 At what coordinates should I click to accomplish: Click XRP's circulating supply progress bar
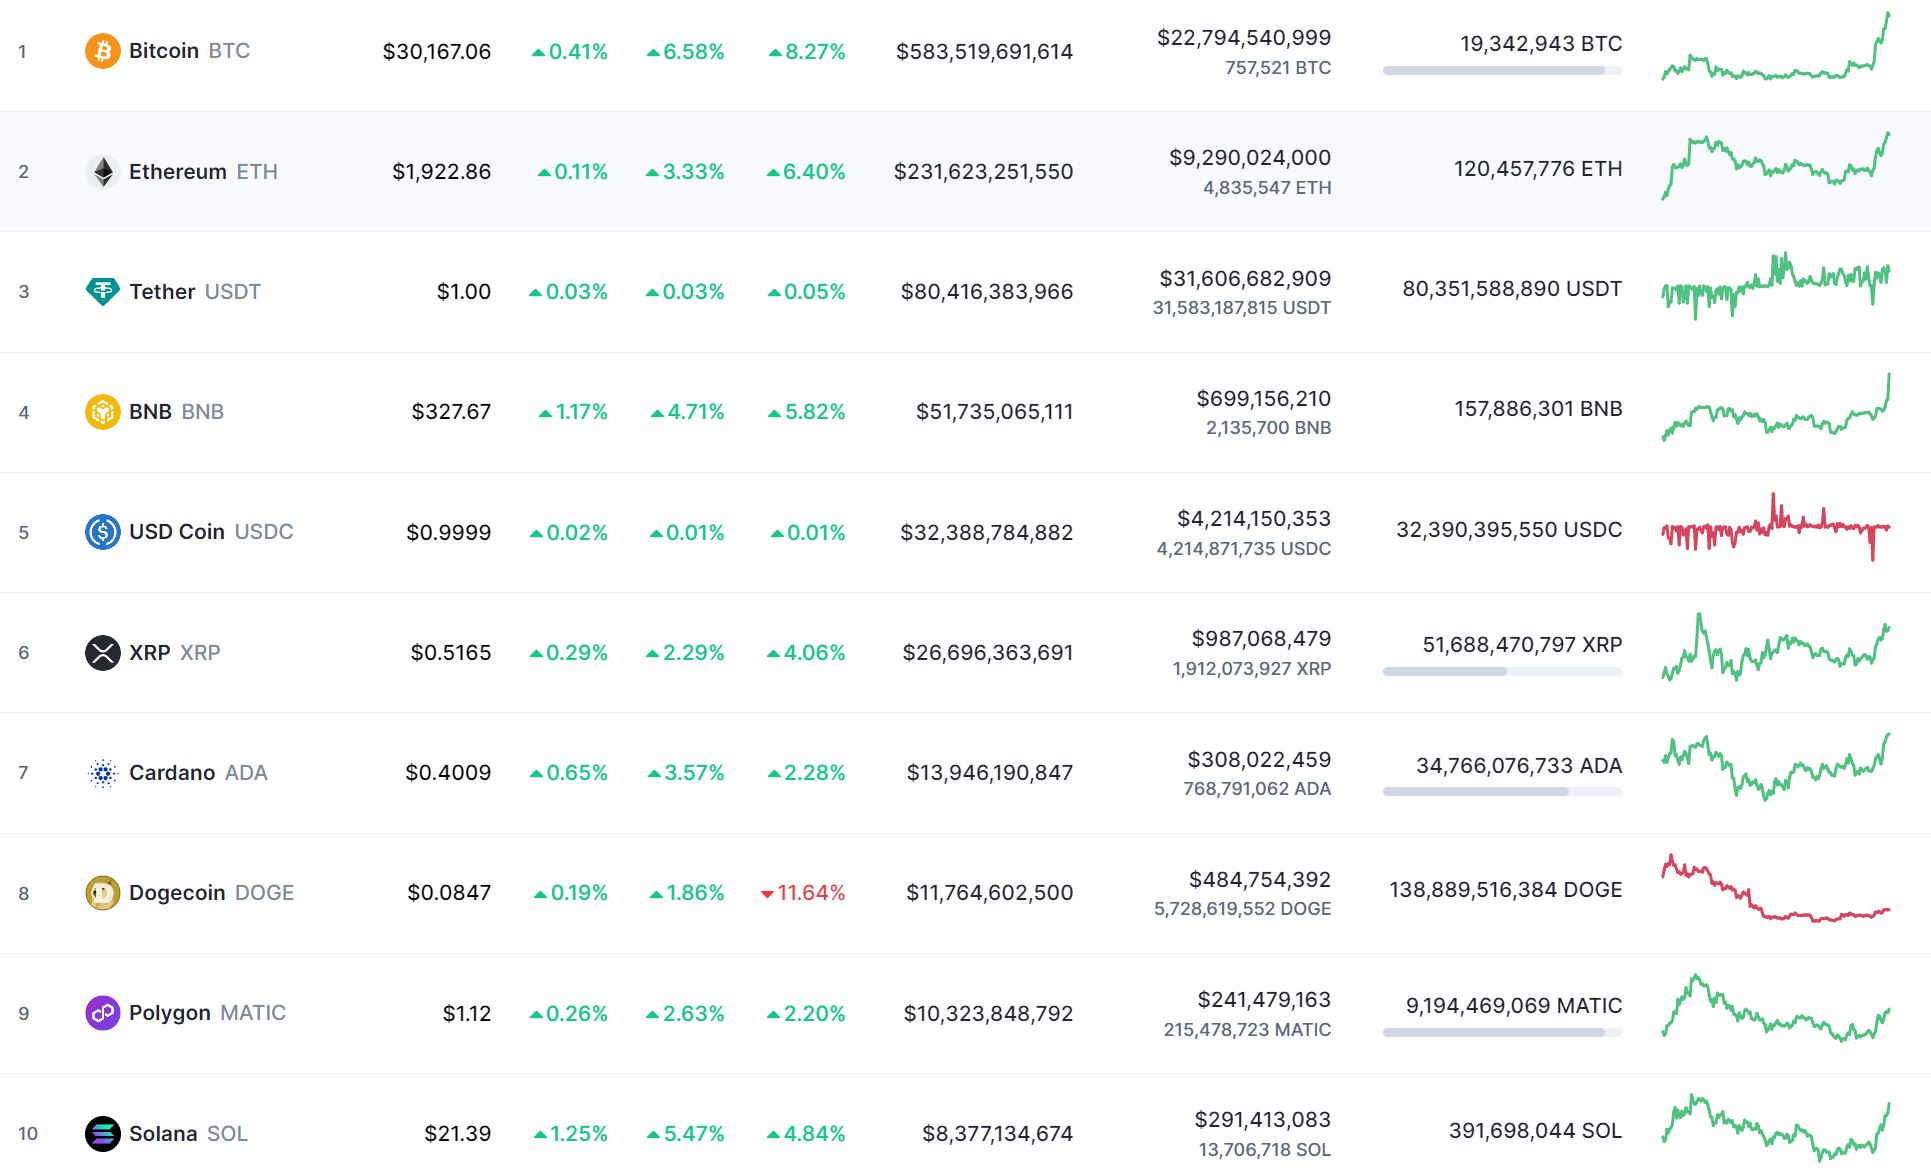coord(1501,672)
